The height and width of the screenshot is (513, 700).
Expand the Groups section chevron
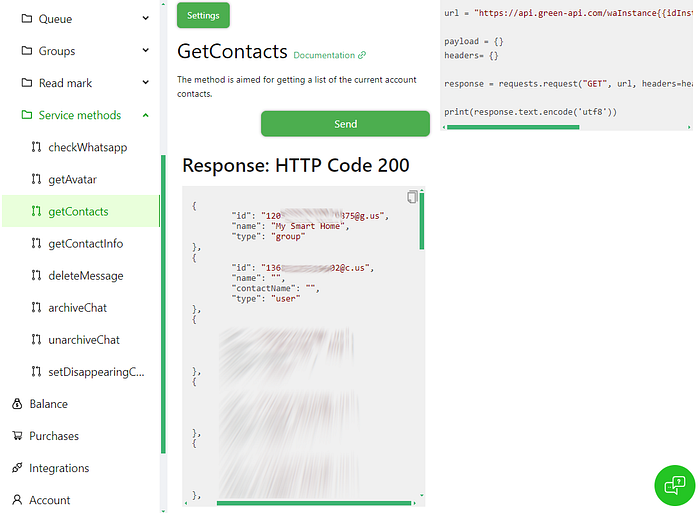click(146, 50)
